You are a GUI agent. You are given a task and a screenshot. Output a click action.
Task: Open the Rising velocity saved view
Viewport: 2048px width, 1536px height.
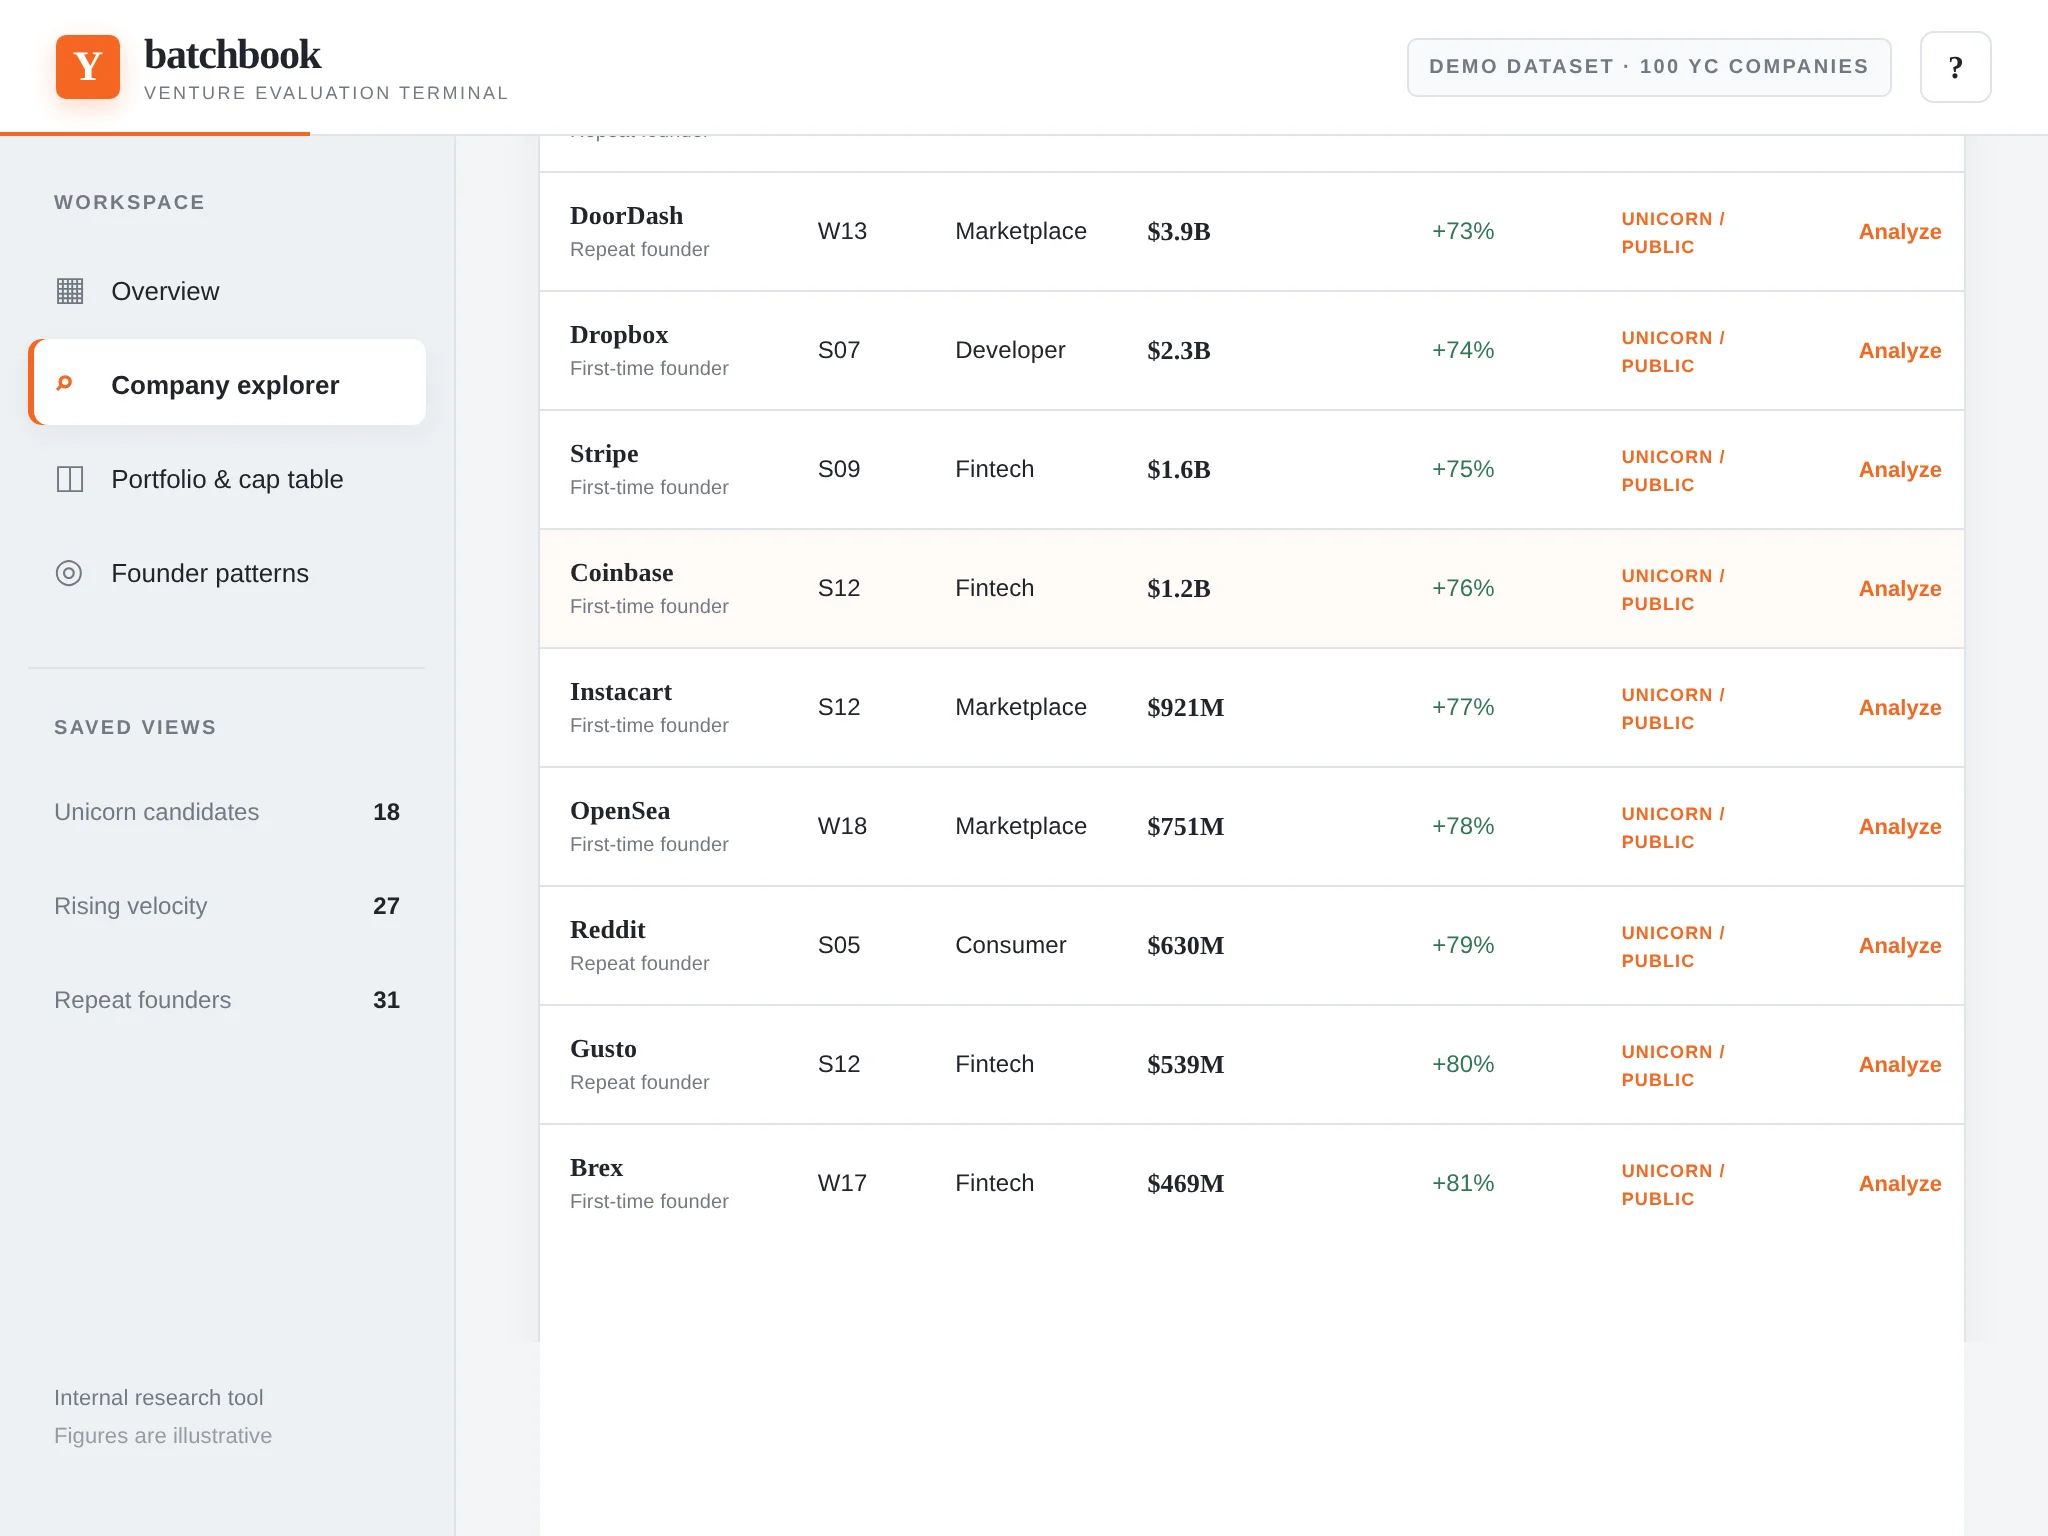point(227,906)
